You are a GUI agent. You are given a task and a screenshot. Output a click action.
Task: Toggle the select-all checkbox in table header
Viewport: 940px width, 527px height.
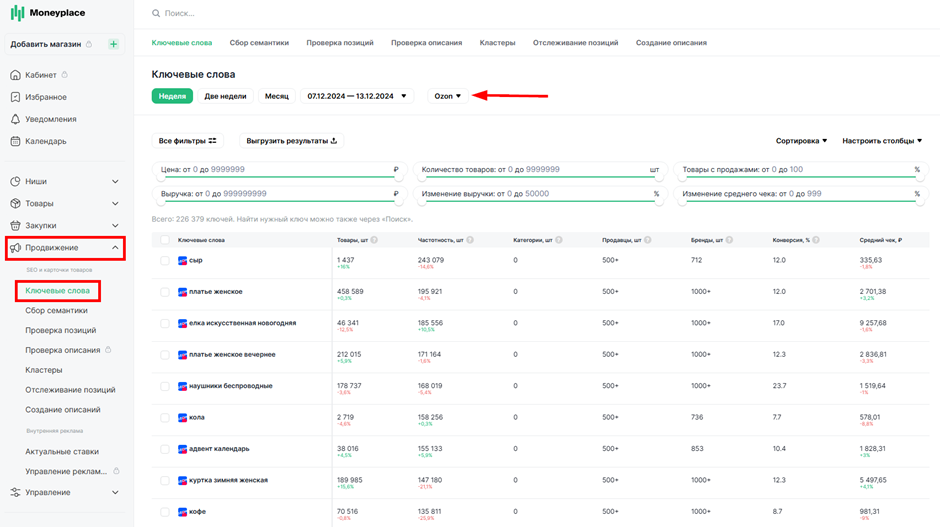[165, 240]
